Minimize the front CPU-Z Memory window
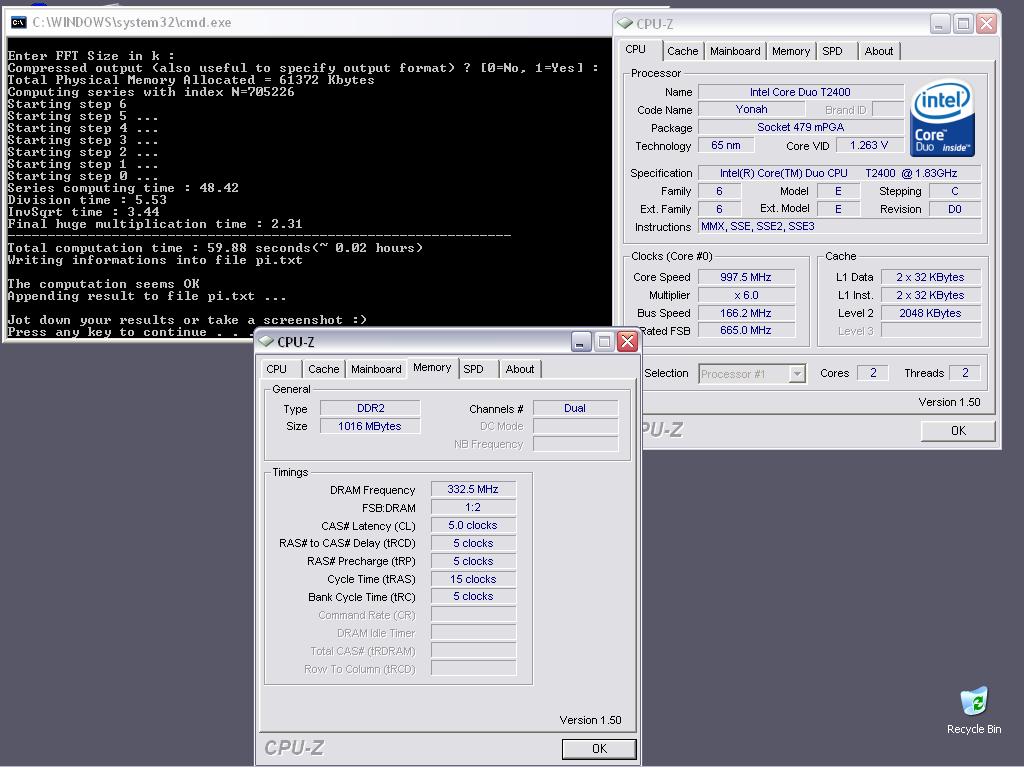1024x768 pixels. click(581, 341)
